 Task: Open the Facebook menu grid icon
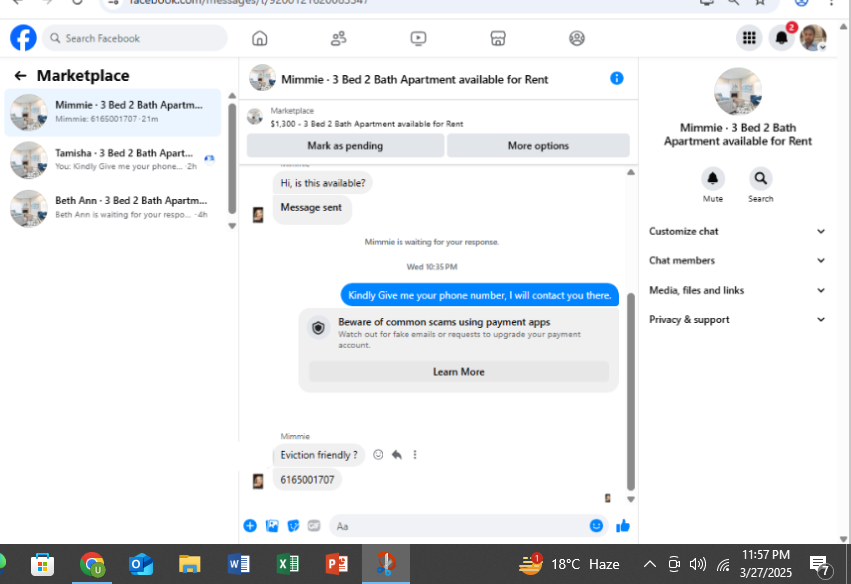point(749,38)
